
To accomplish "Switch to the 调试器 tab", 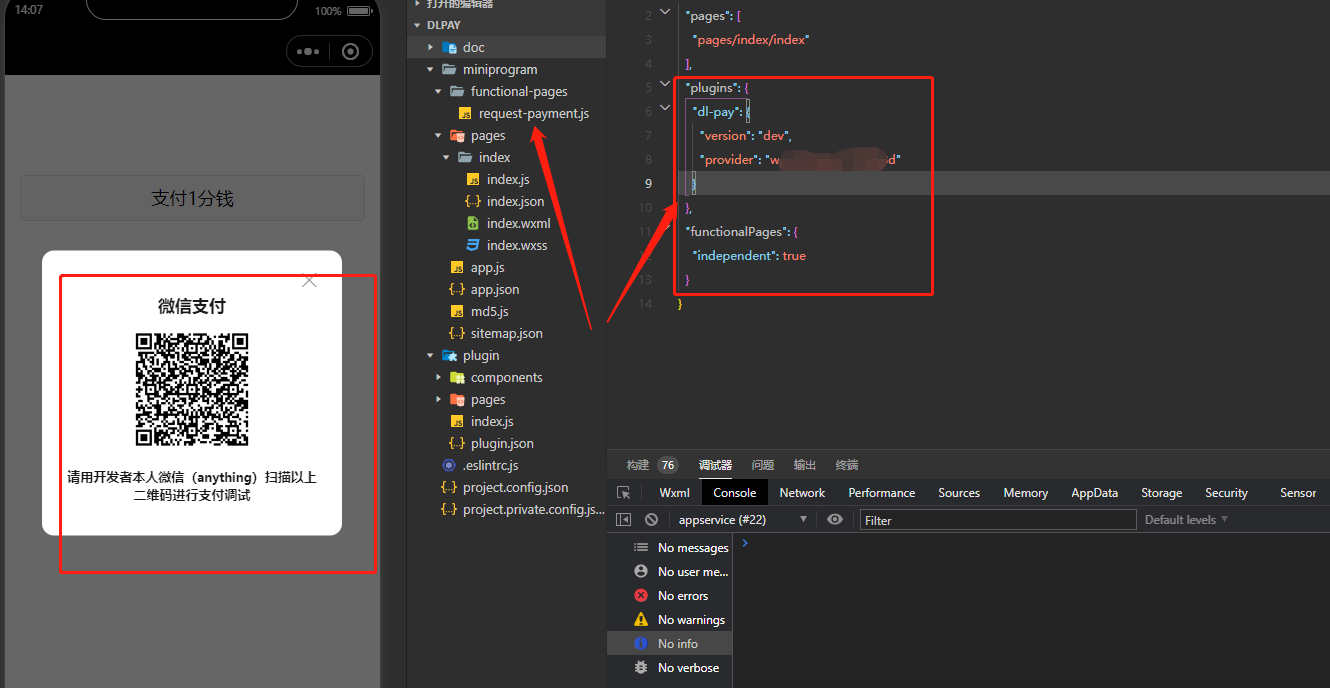I will (715, 465).
